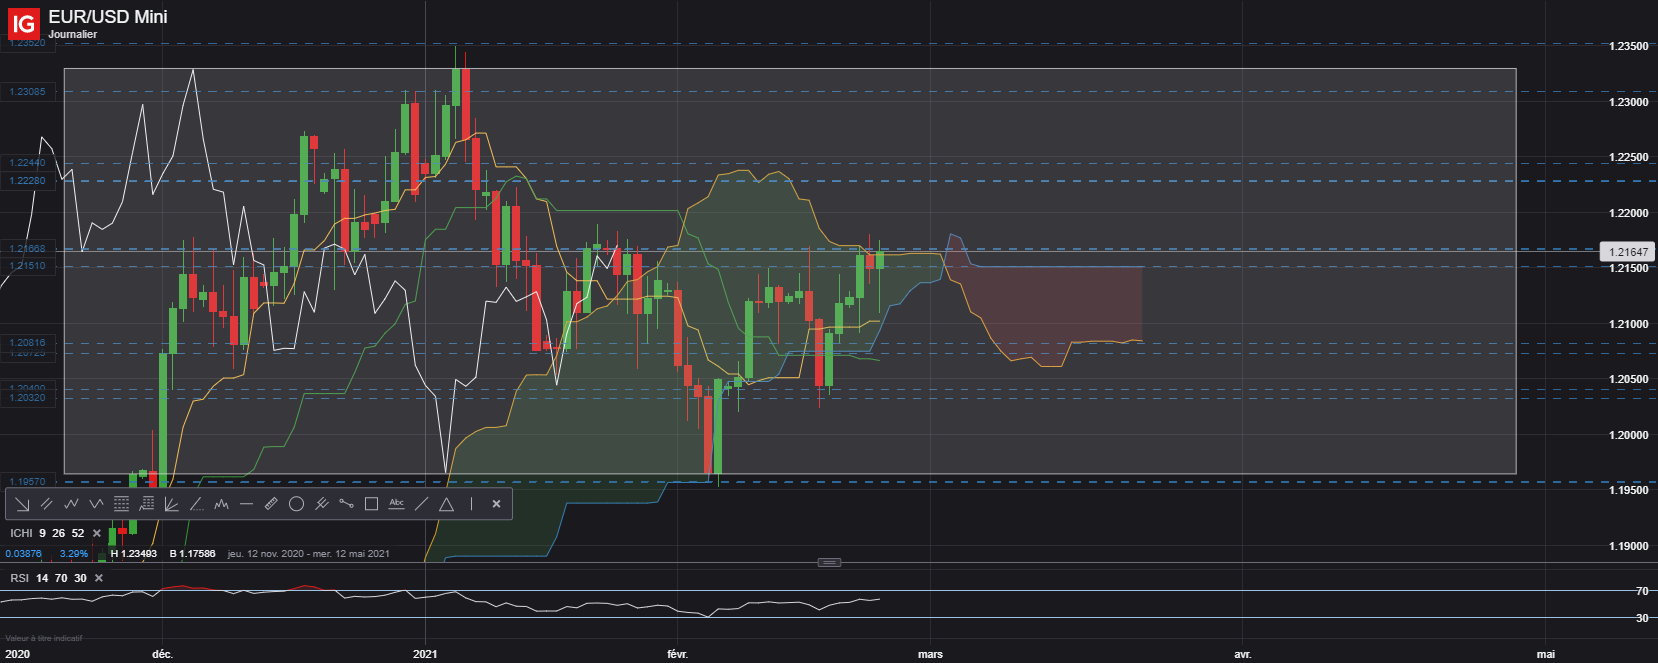The height and width of the screenshot is (663, 1658).
Task: Select the segment with endpoints tool
Action: click(346, 504)
